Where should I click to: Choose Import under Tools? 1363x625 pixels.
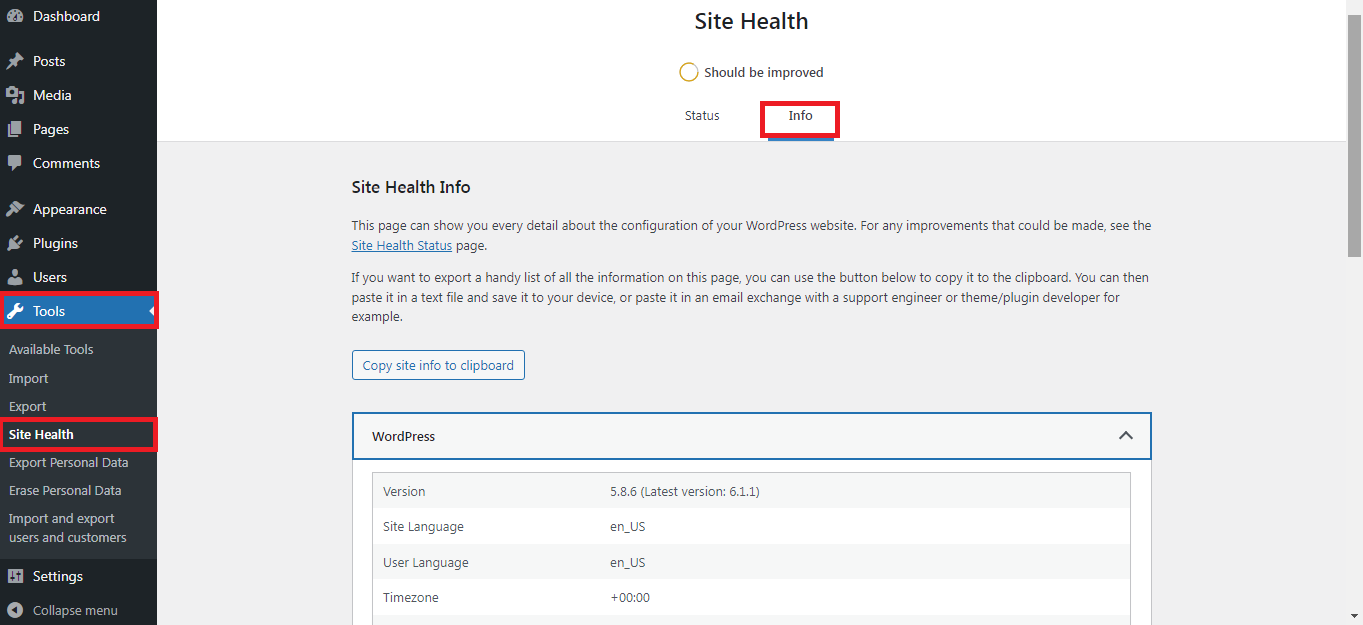click(x=28, y=378)
